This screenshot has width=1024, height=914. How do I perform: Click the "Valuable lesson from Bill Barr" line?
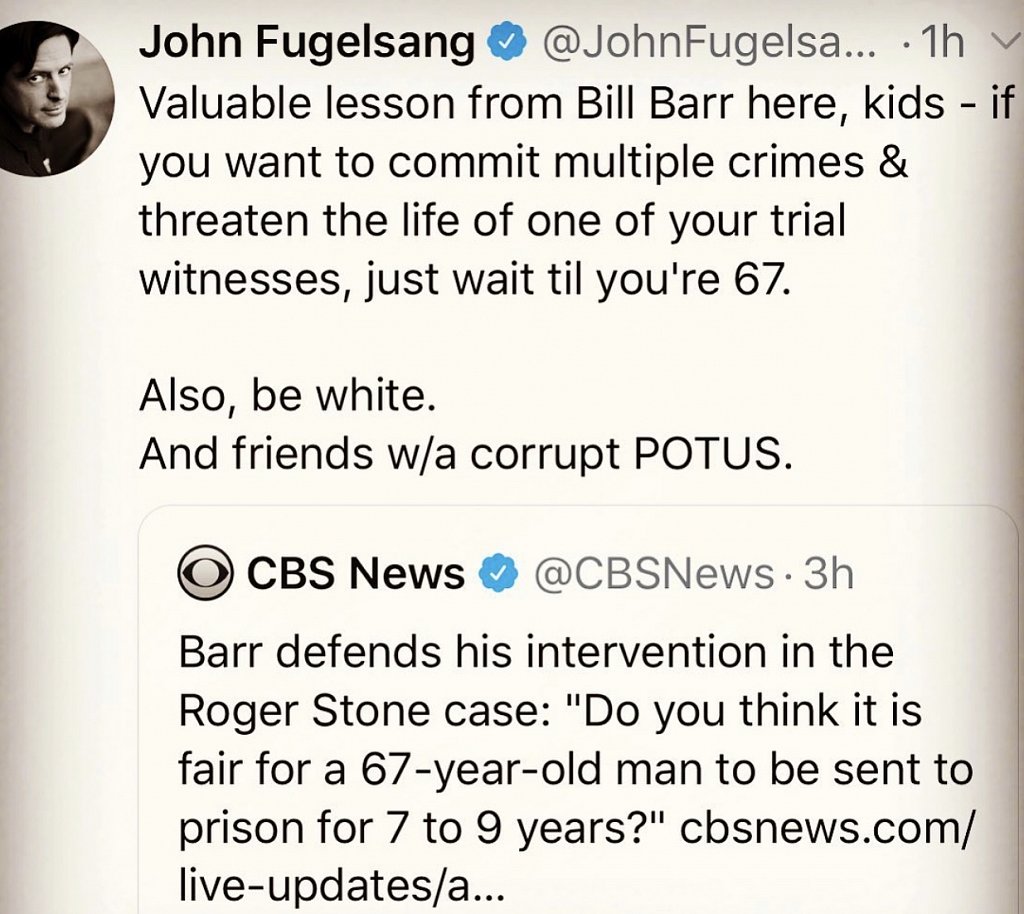coord(575,103)
